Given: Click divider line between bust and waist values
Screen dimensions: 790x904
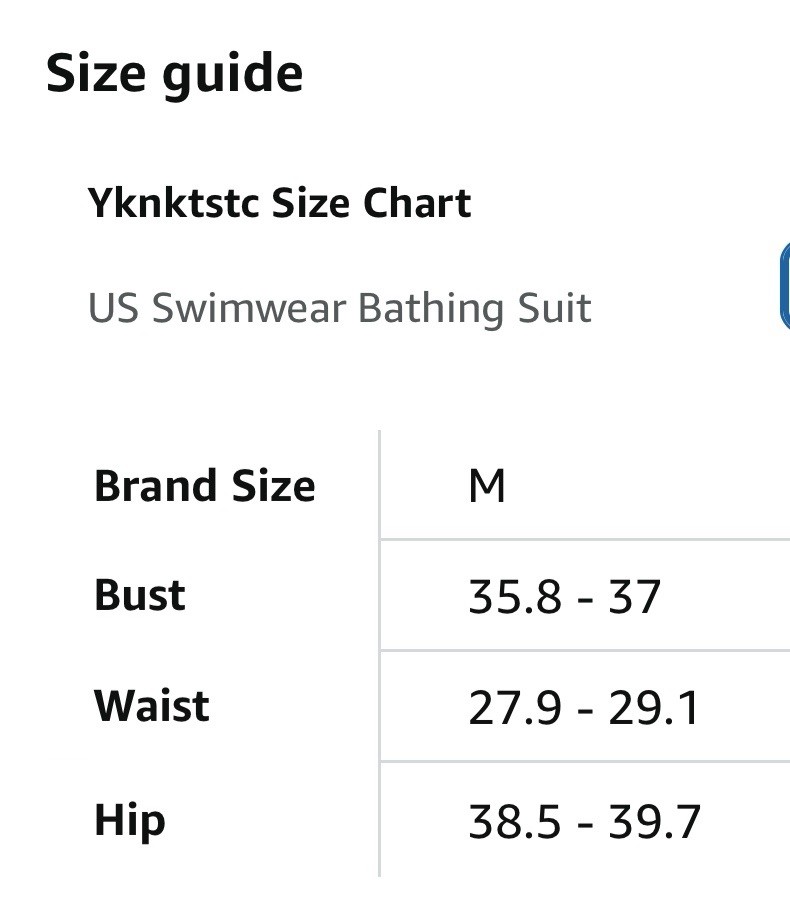Looking at the screenshot, I should [584, 651].
